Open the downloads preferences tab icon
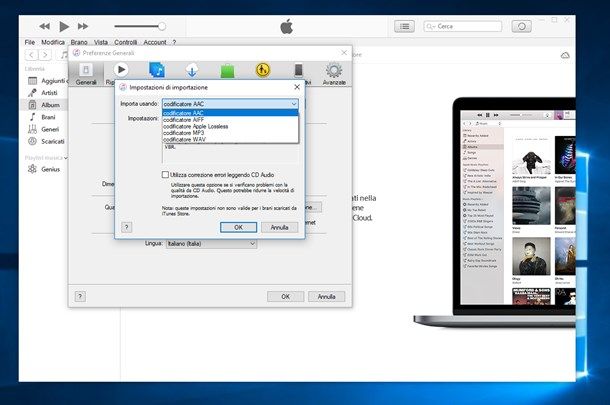The image size is (610, 405). pyautogui.click(x=192, y=70)
